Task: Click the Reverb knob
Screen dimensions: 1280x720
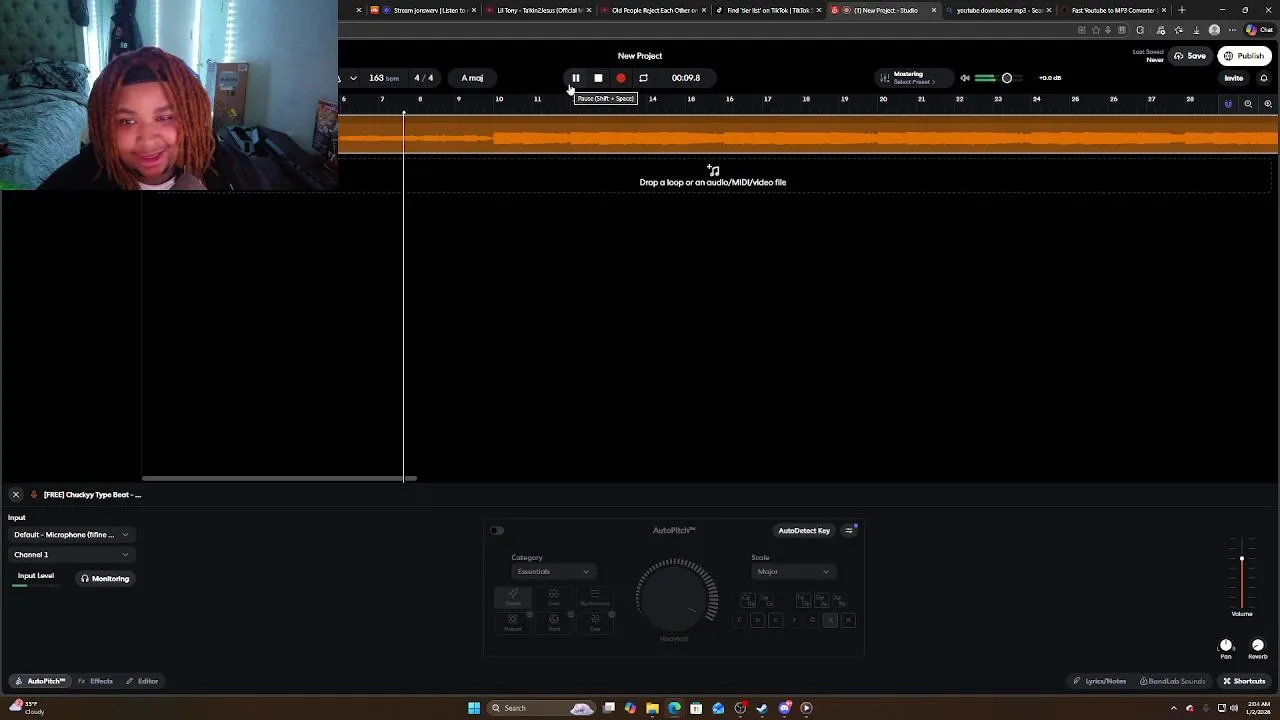Action: 1258,646
